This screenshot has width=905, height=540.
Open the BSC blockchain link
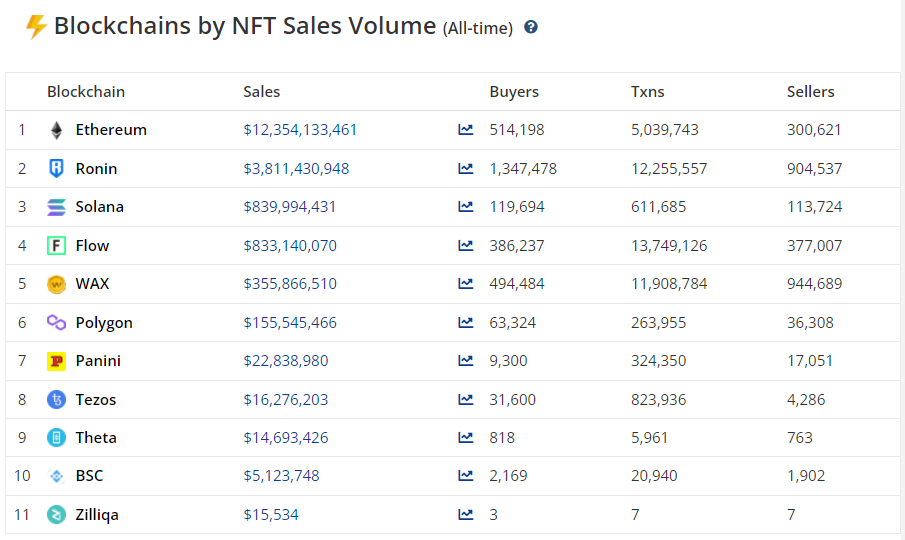[89, 476]
